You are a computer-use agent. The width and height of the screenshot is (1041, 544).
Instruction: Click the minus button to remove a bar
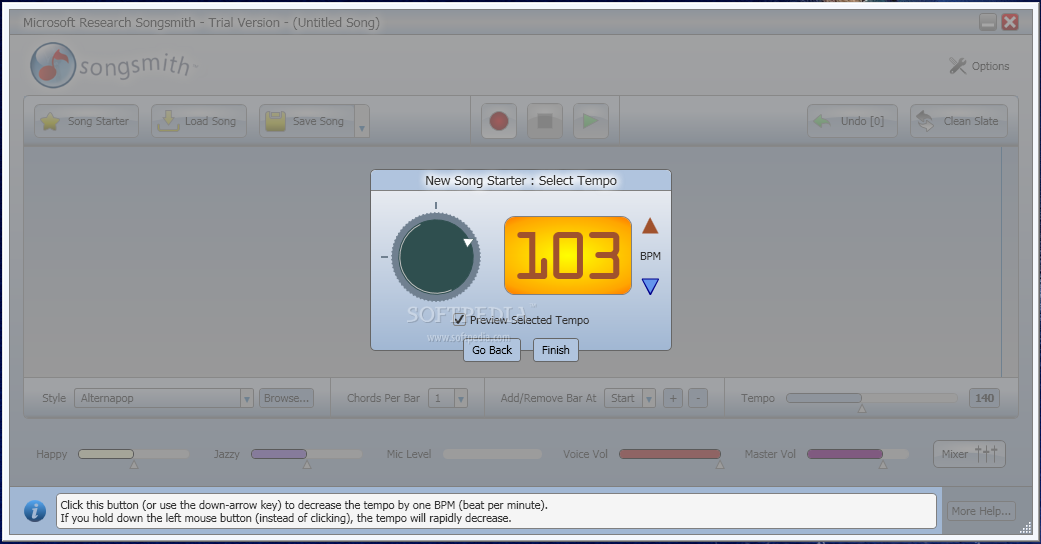coord(698,398)
